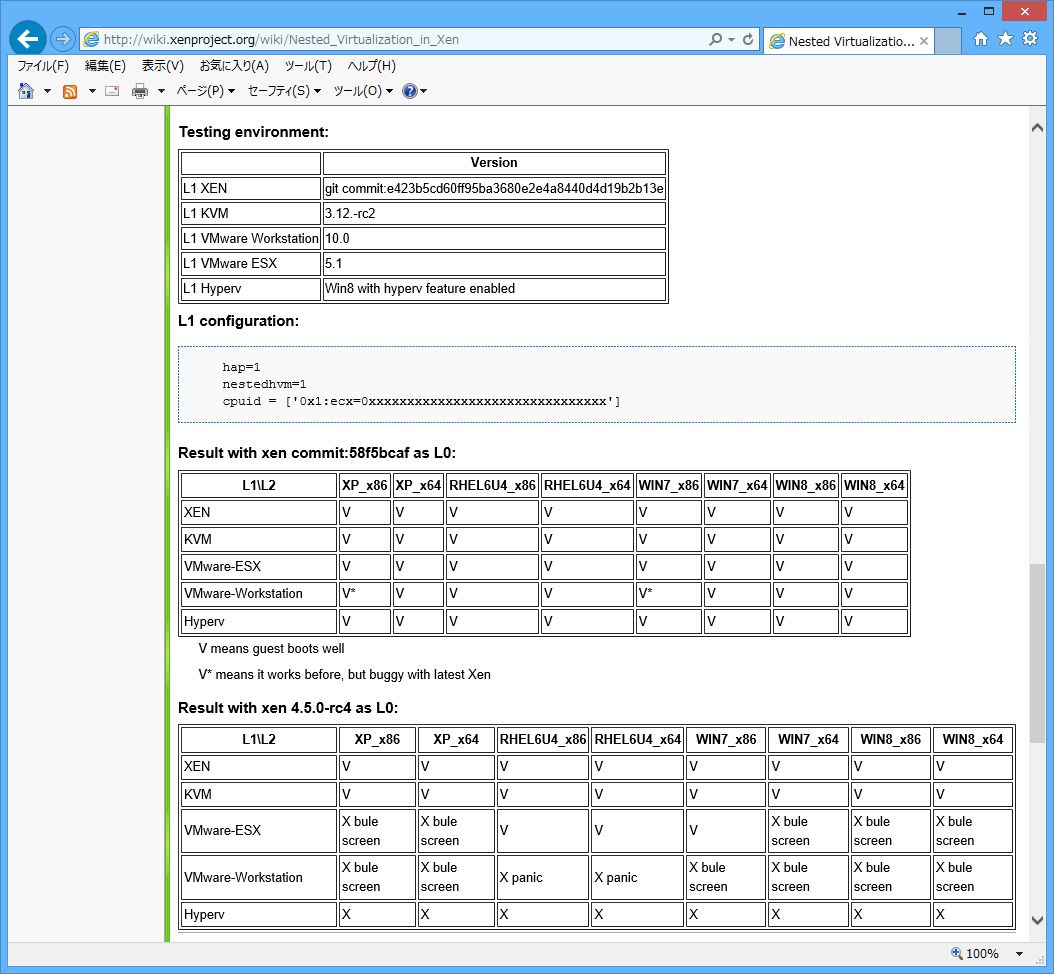Screen dimensions: 1054x974
Task: Open the 編集(E) menu
Action: click(x=106, y=66)
